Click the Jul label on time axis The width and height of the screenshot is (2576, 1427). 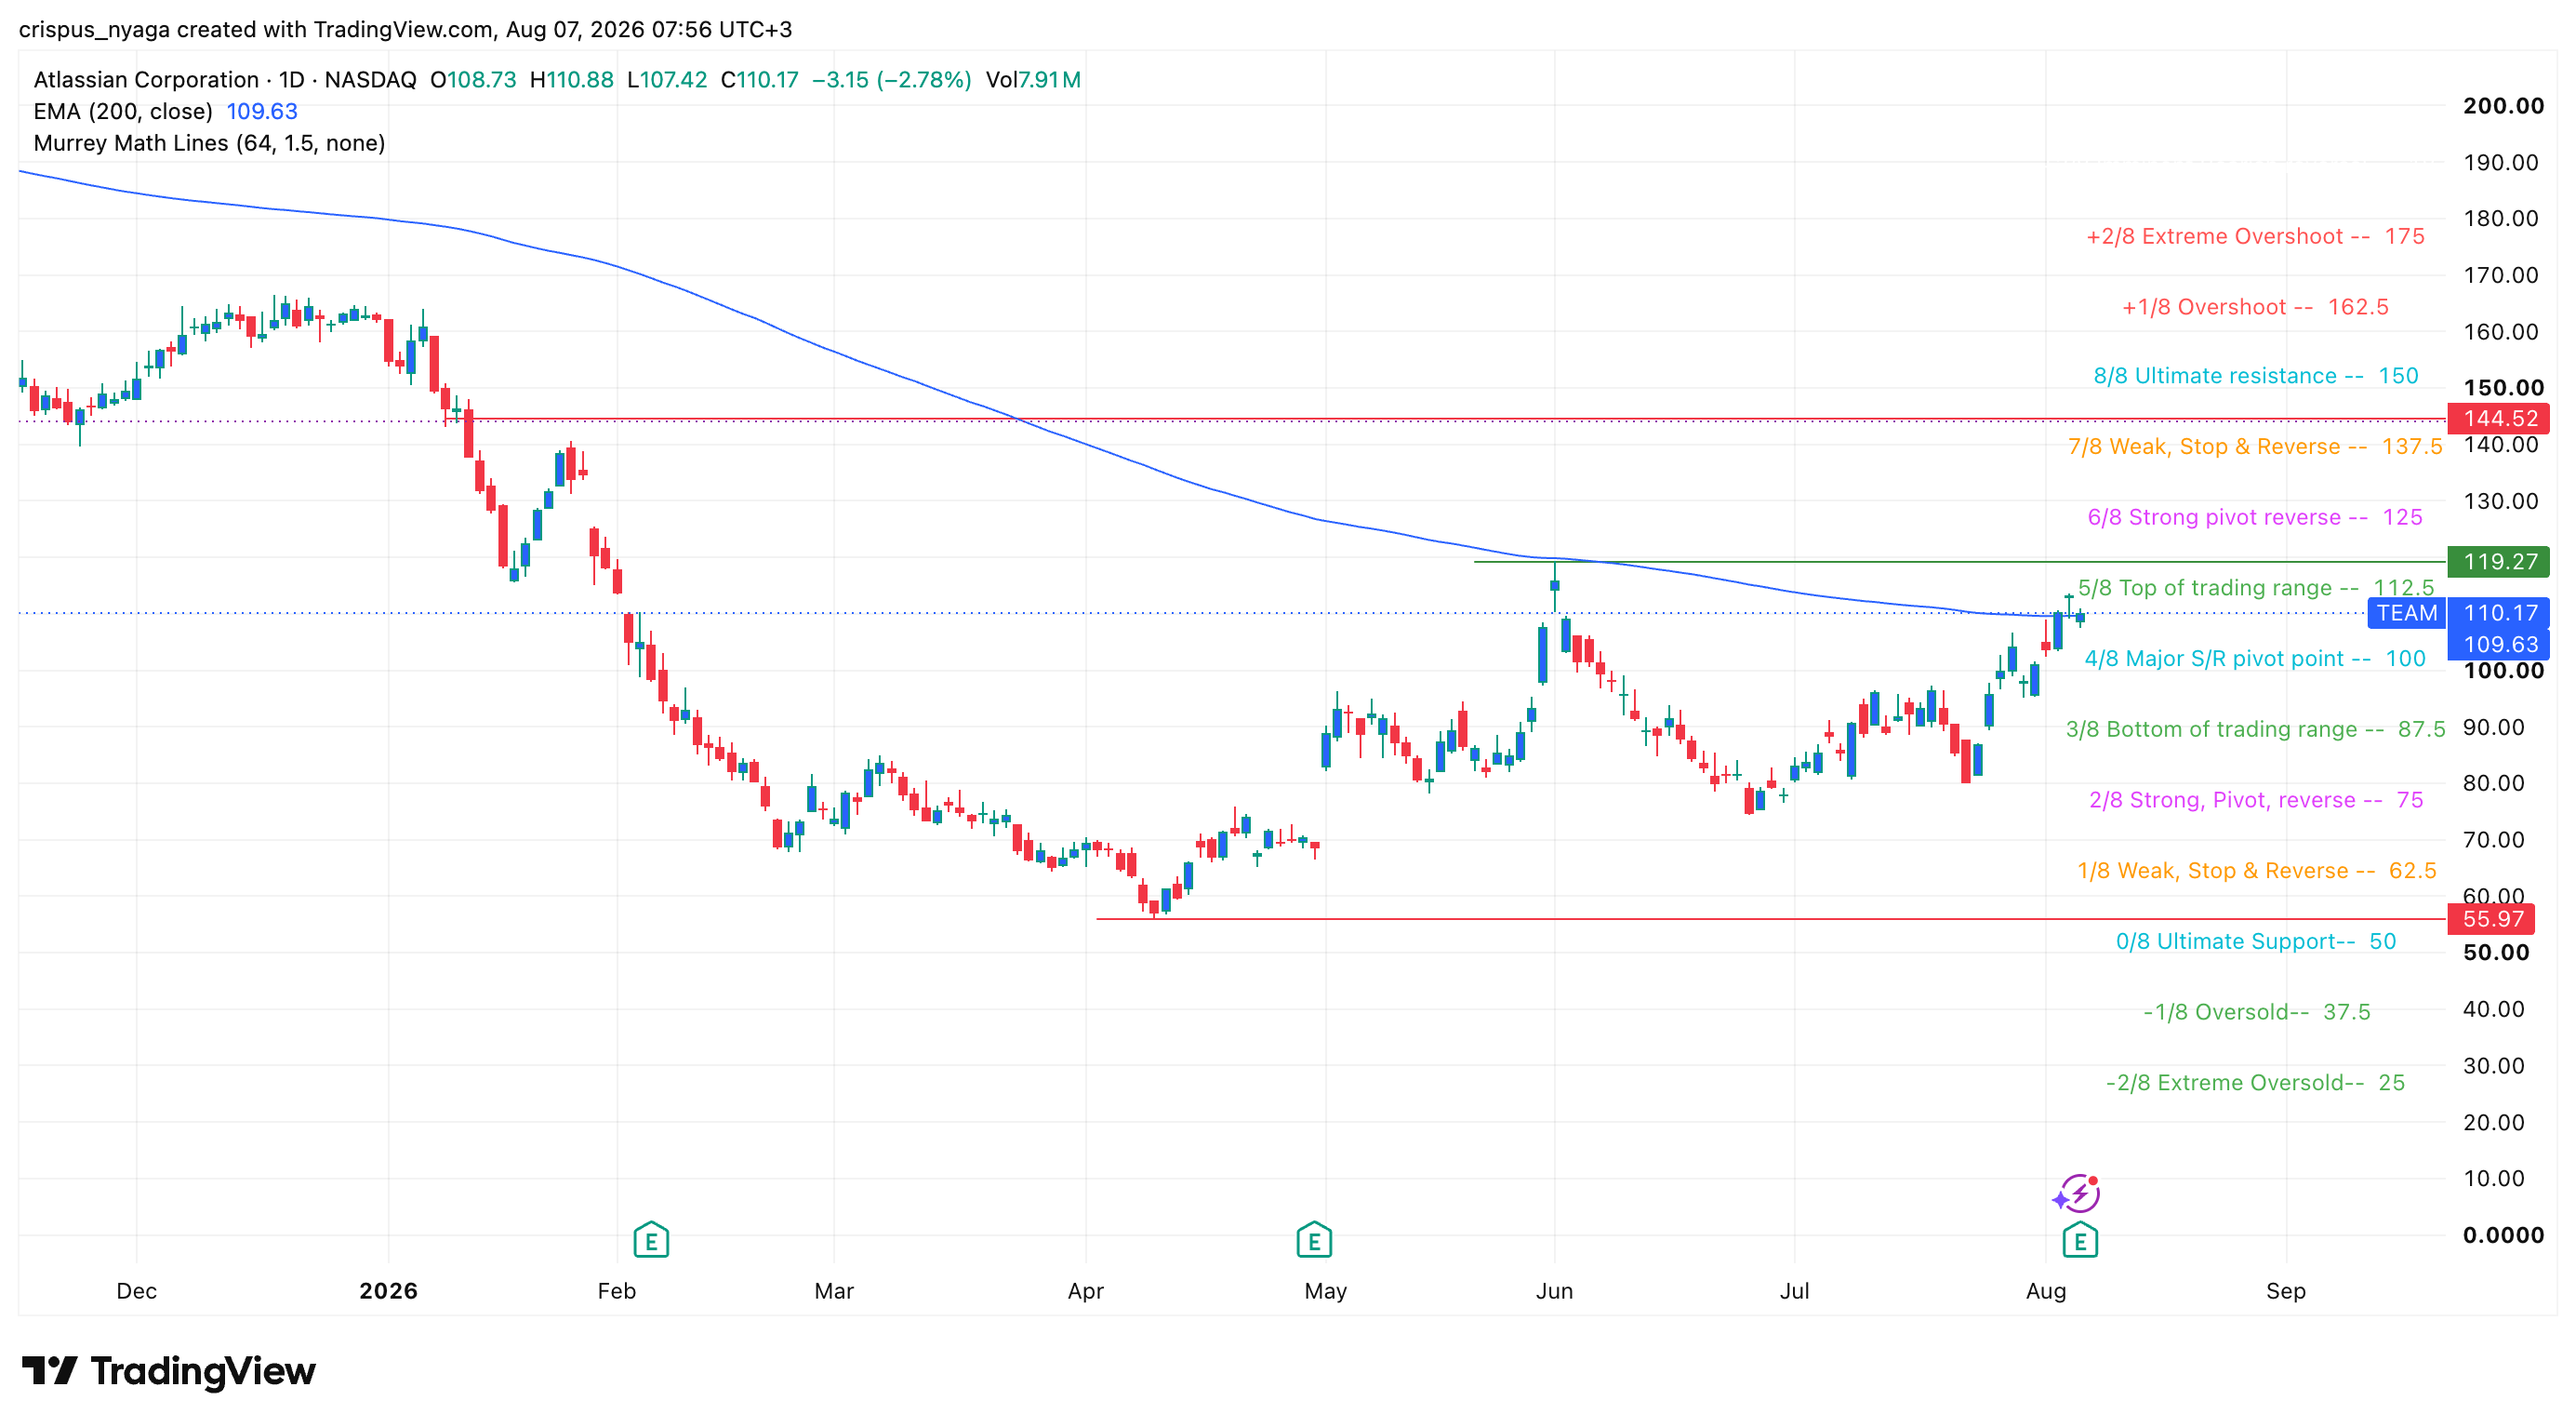click(x=1794, y=1291)
